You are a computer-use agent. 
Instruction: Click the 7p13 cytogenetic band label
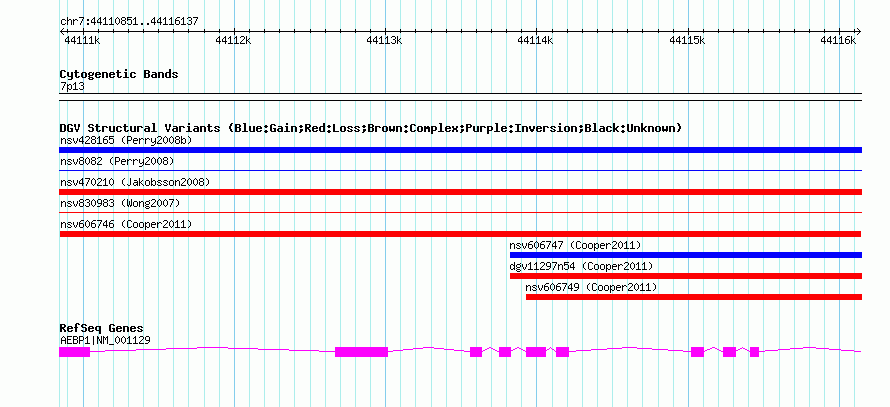click(x=72, y=87)
